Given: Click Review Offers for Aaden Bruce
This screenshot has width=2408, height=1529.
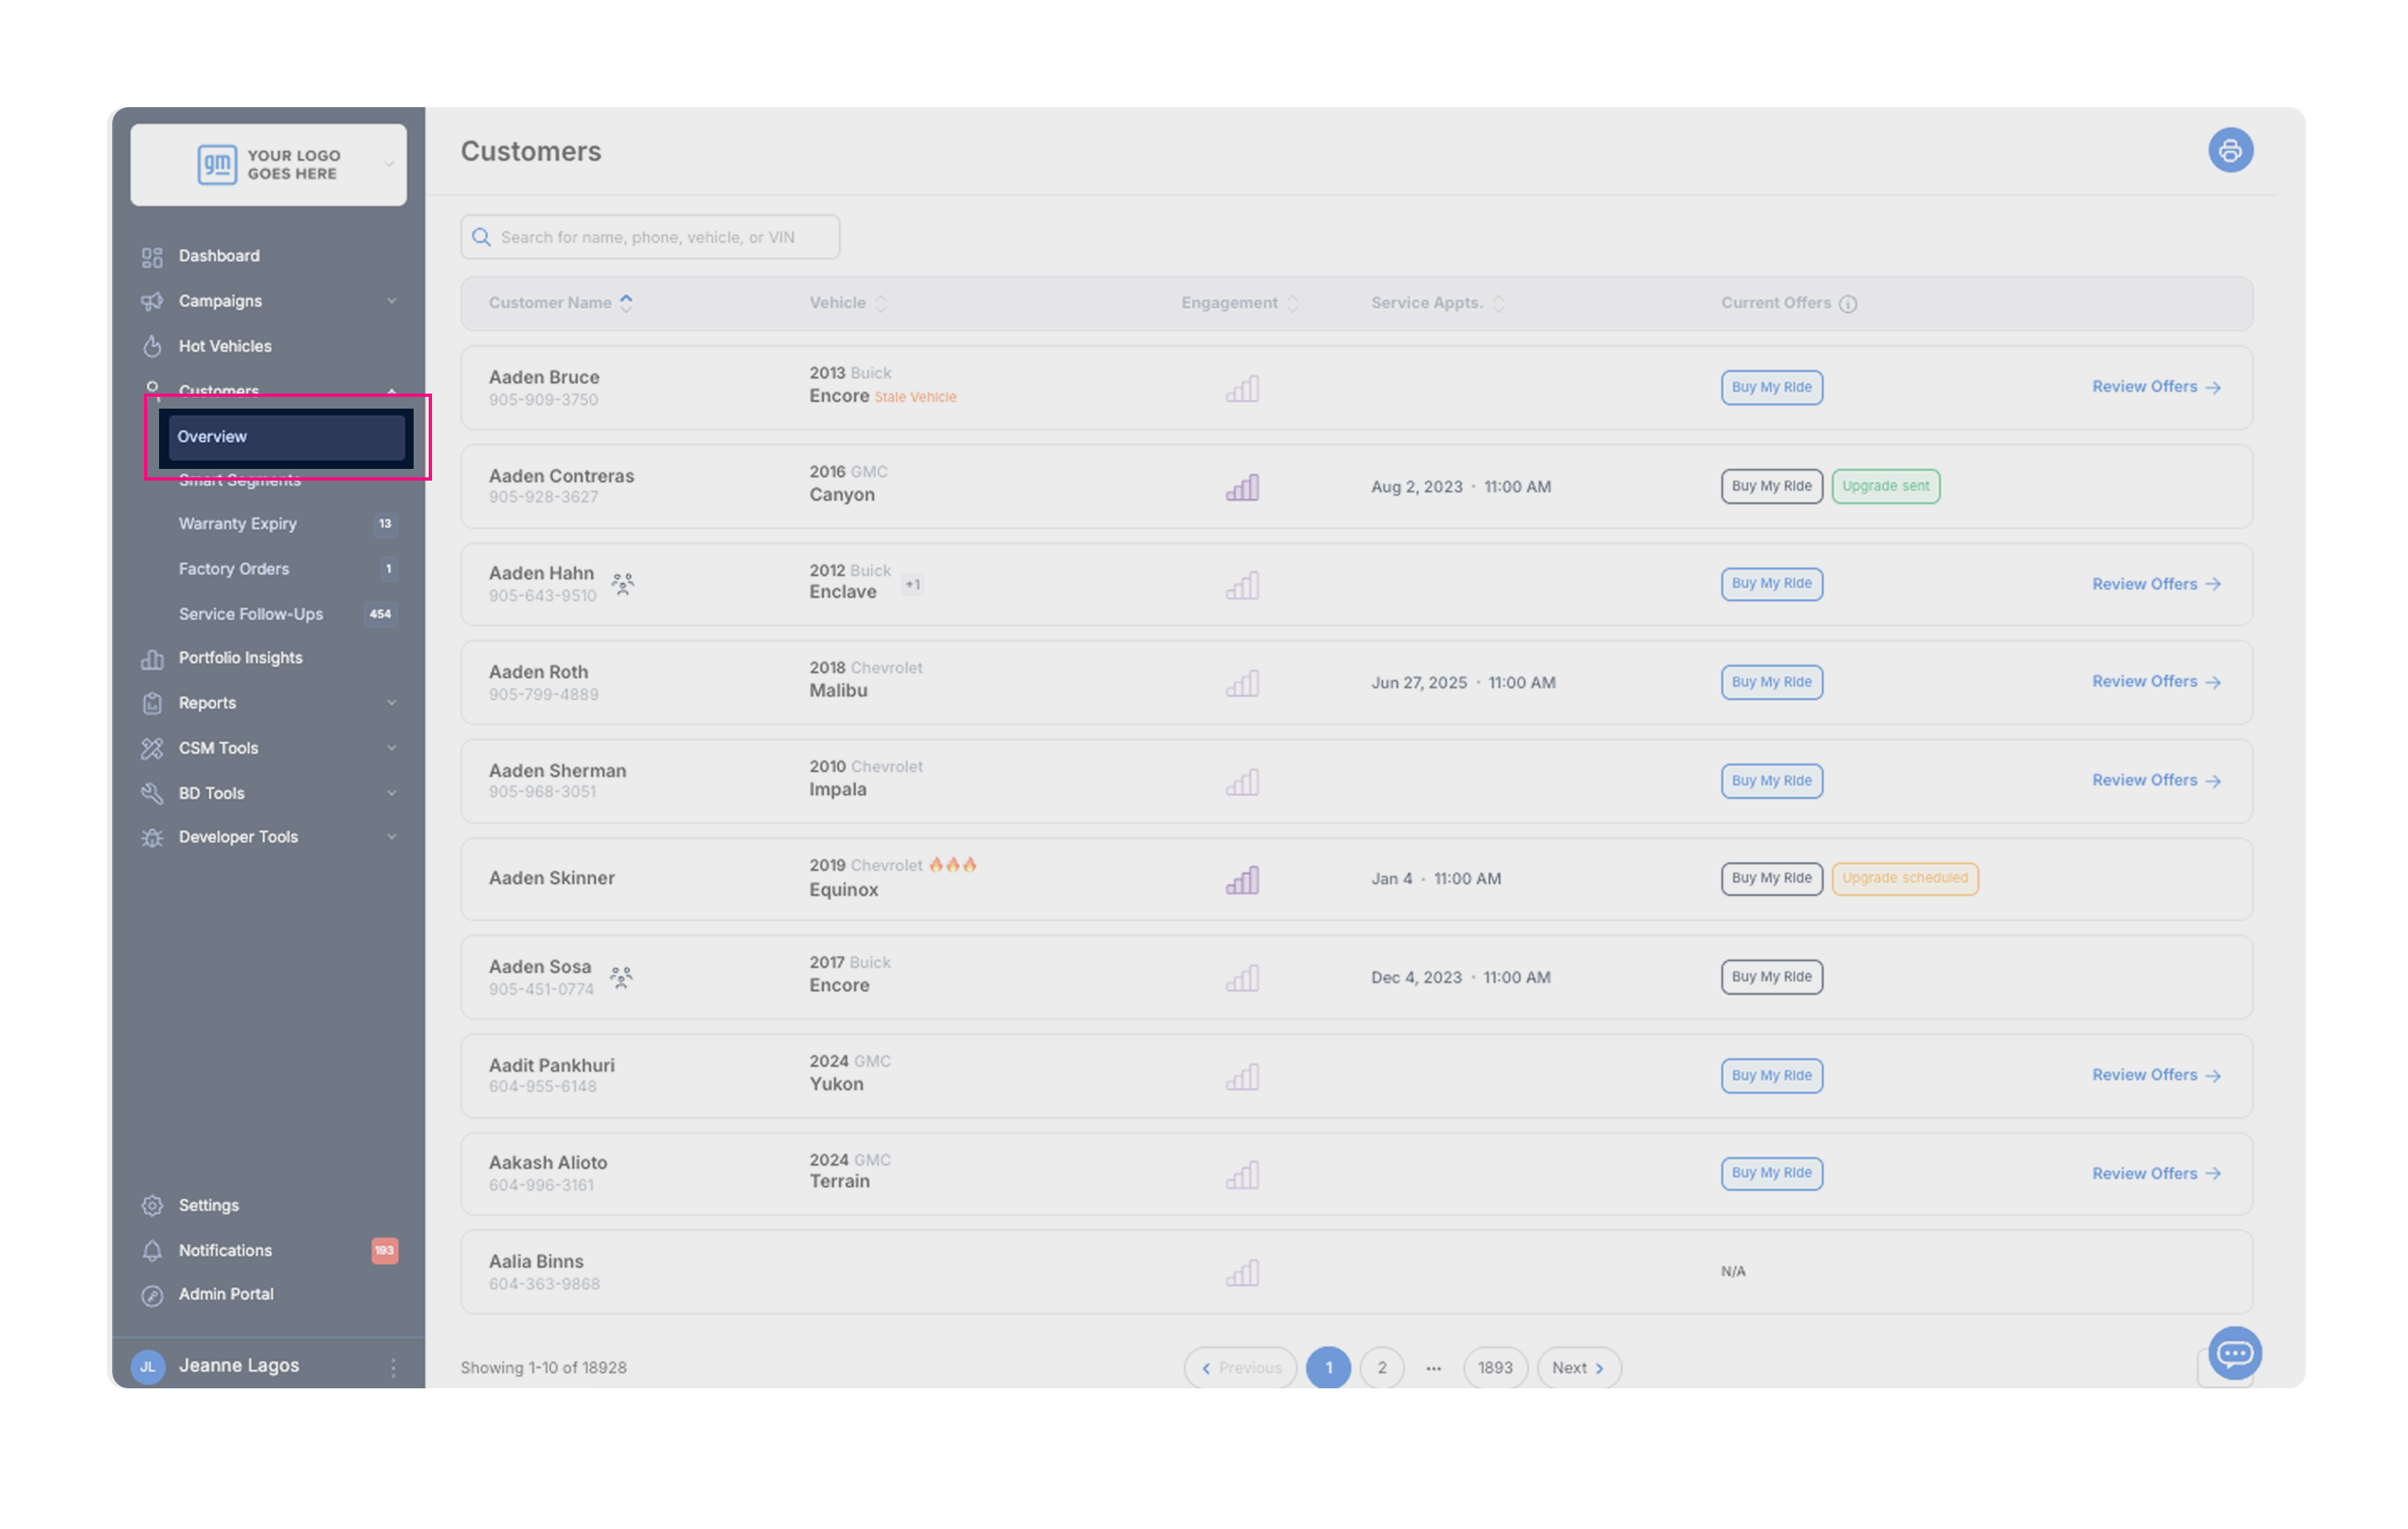Looking at the screenshot, I should pos(2155,387).
